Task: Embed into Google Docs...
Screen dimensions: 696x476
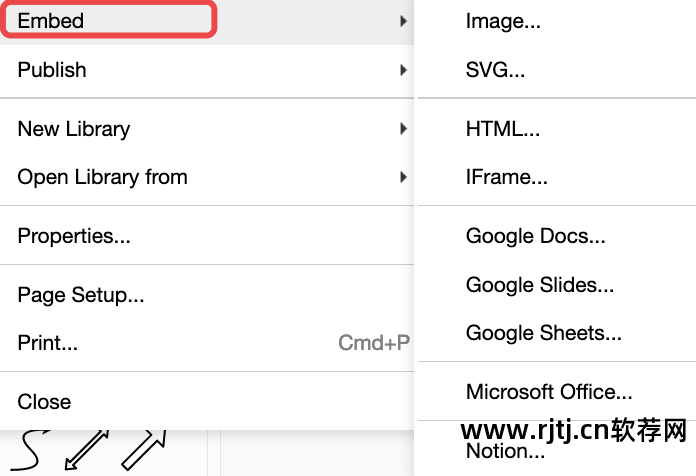Action: click(x=536, y=237)
